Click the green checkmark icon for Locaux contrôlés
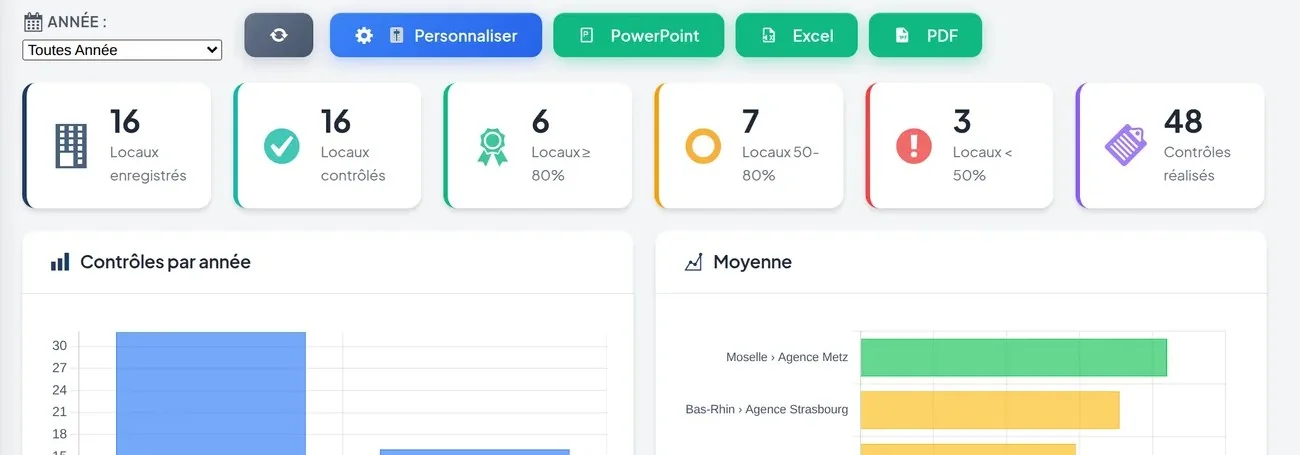 [282, 146]
